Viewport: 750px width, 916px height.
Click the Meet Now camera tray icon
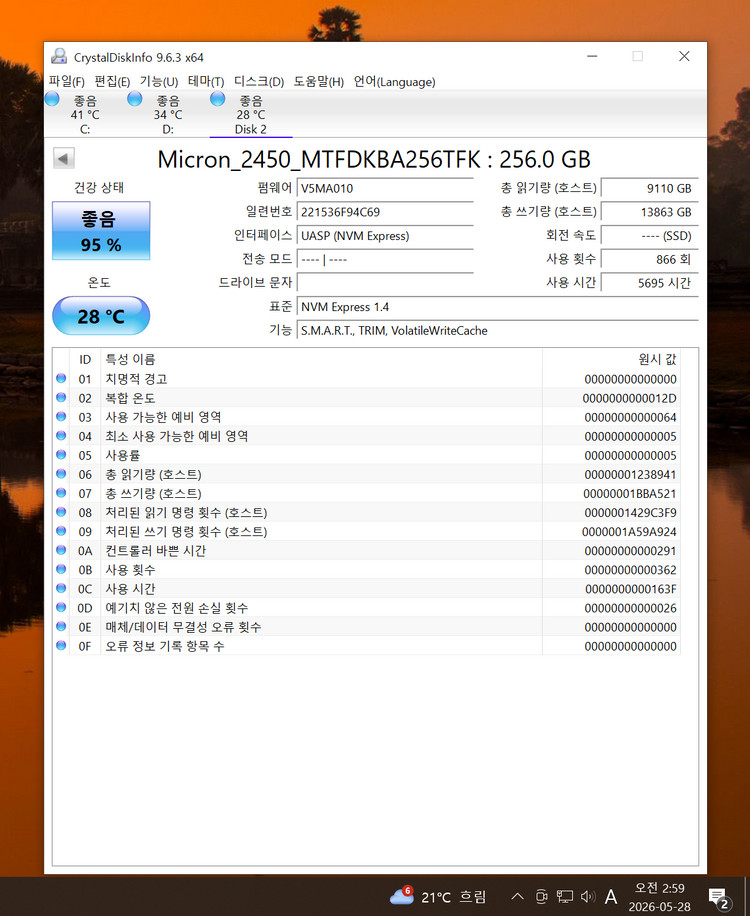[541, 896]
